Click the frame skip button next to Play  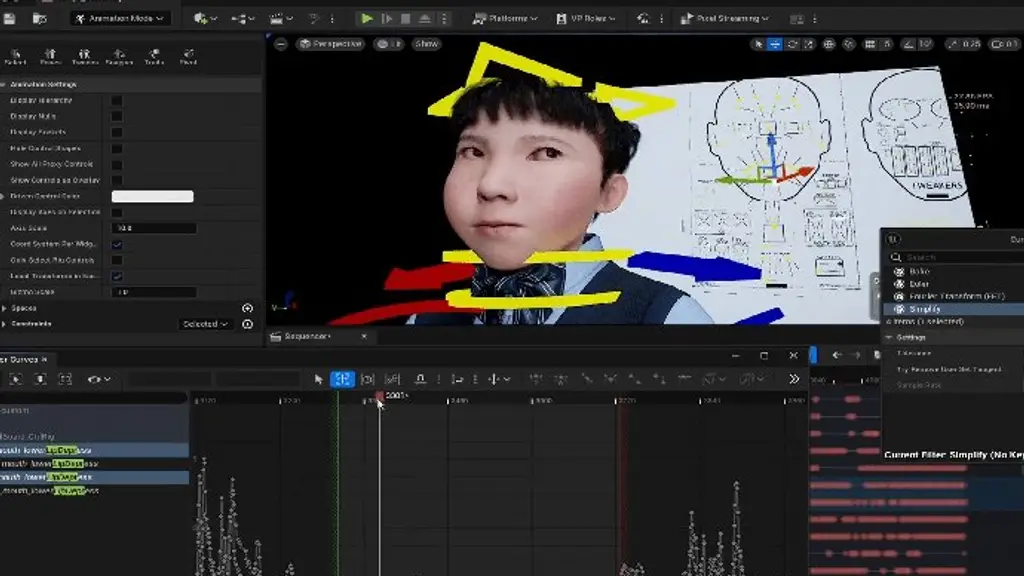(387, 18)
